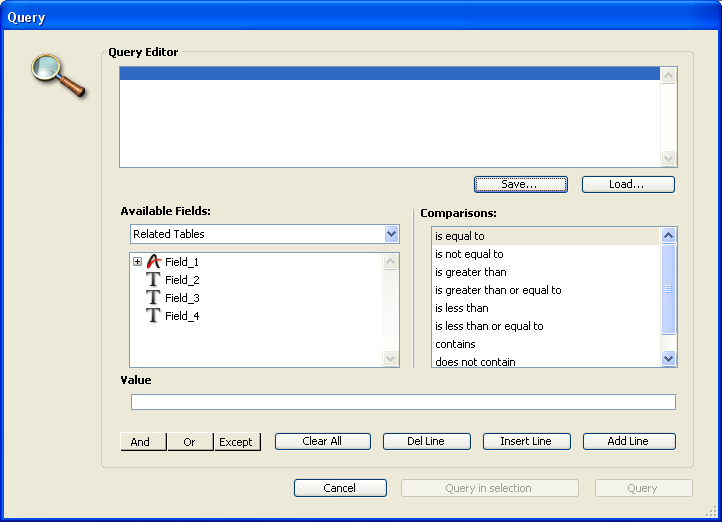Select 'contains' in the Comparisons list
Screen dimensions: 722x522
(455, 344)
